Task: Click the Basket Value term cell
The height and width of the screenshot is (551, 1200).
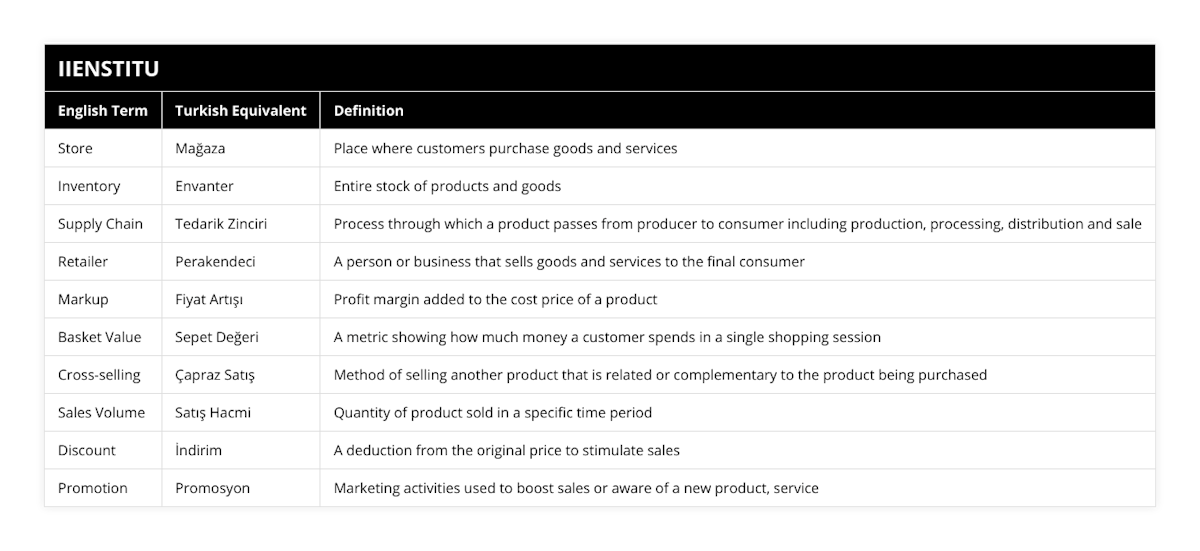Action: [100, 337]
